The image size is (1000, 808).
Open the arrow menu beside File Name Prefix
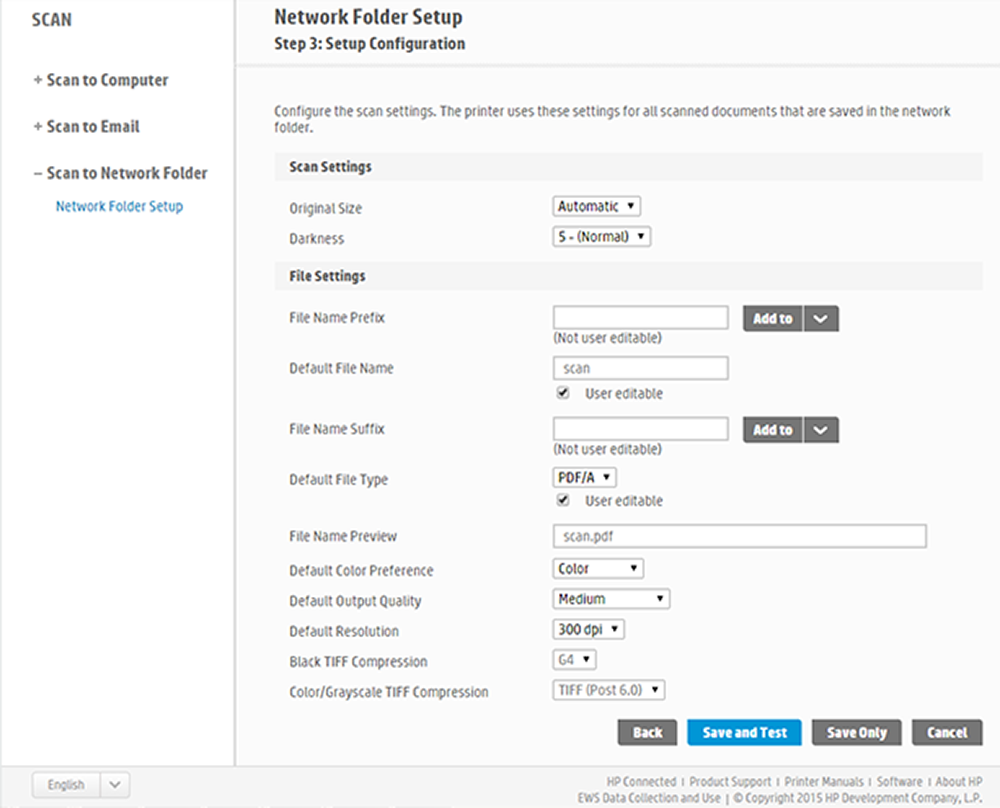tap(821, 319)
